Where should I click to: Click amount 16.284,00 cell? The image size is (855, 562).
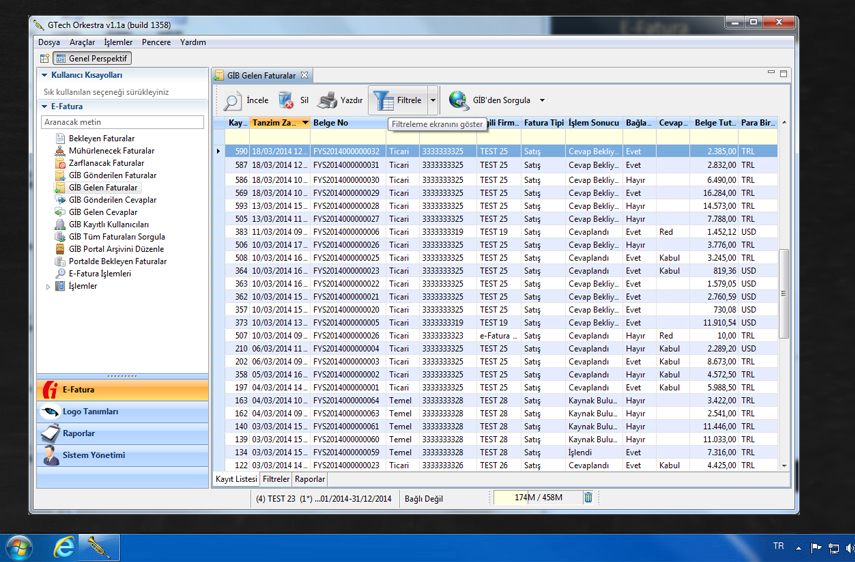[715, 193]
